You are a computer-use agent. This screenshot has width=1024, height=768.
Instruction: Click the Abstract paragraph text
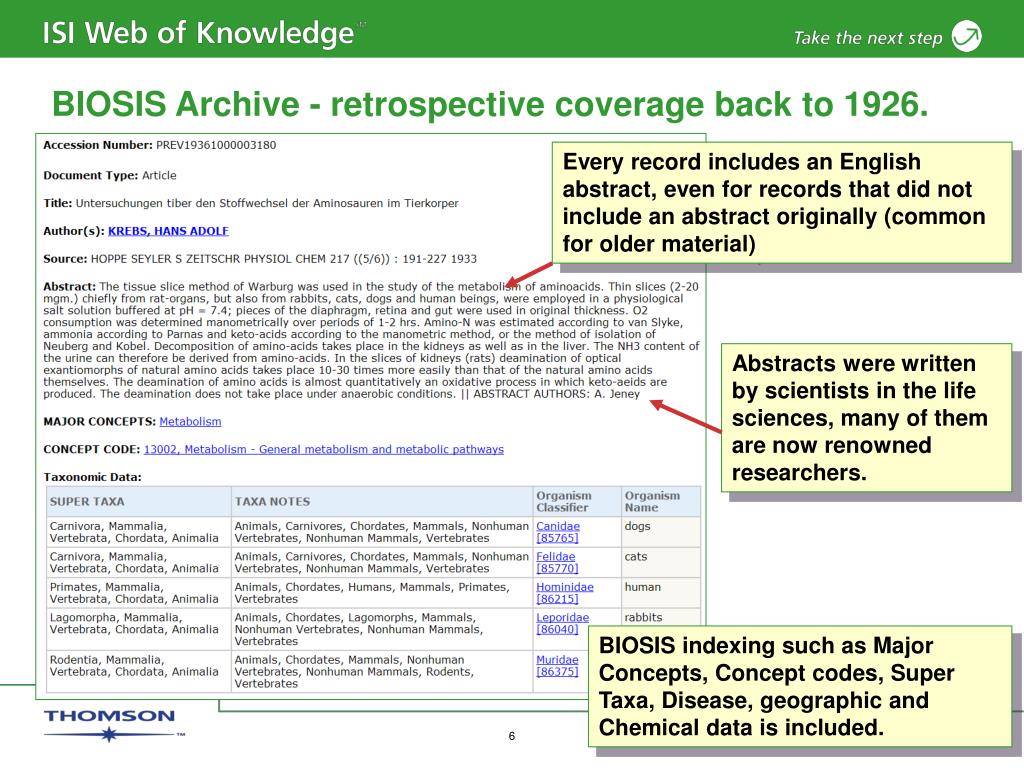(x=371, y=340)
